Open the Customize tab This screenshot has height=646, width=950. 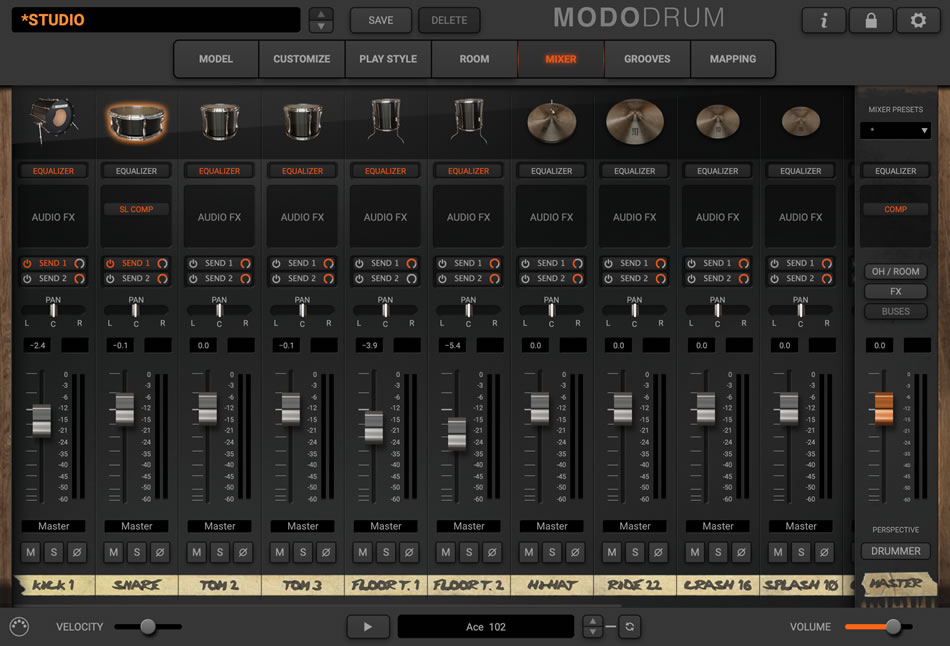pyautogui.click(x=301, y=59)
